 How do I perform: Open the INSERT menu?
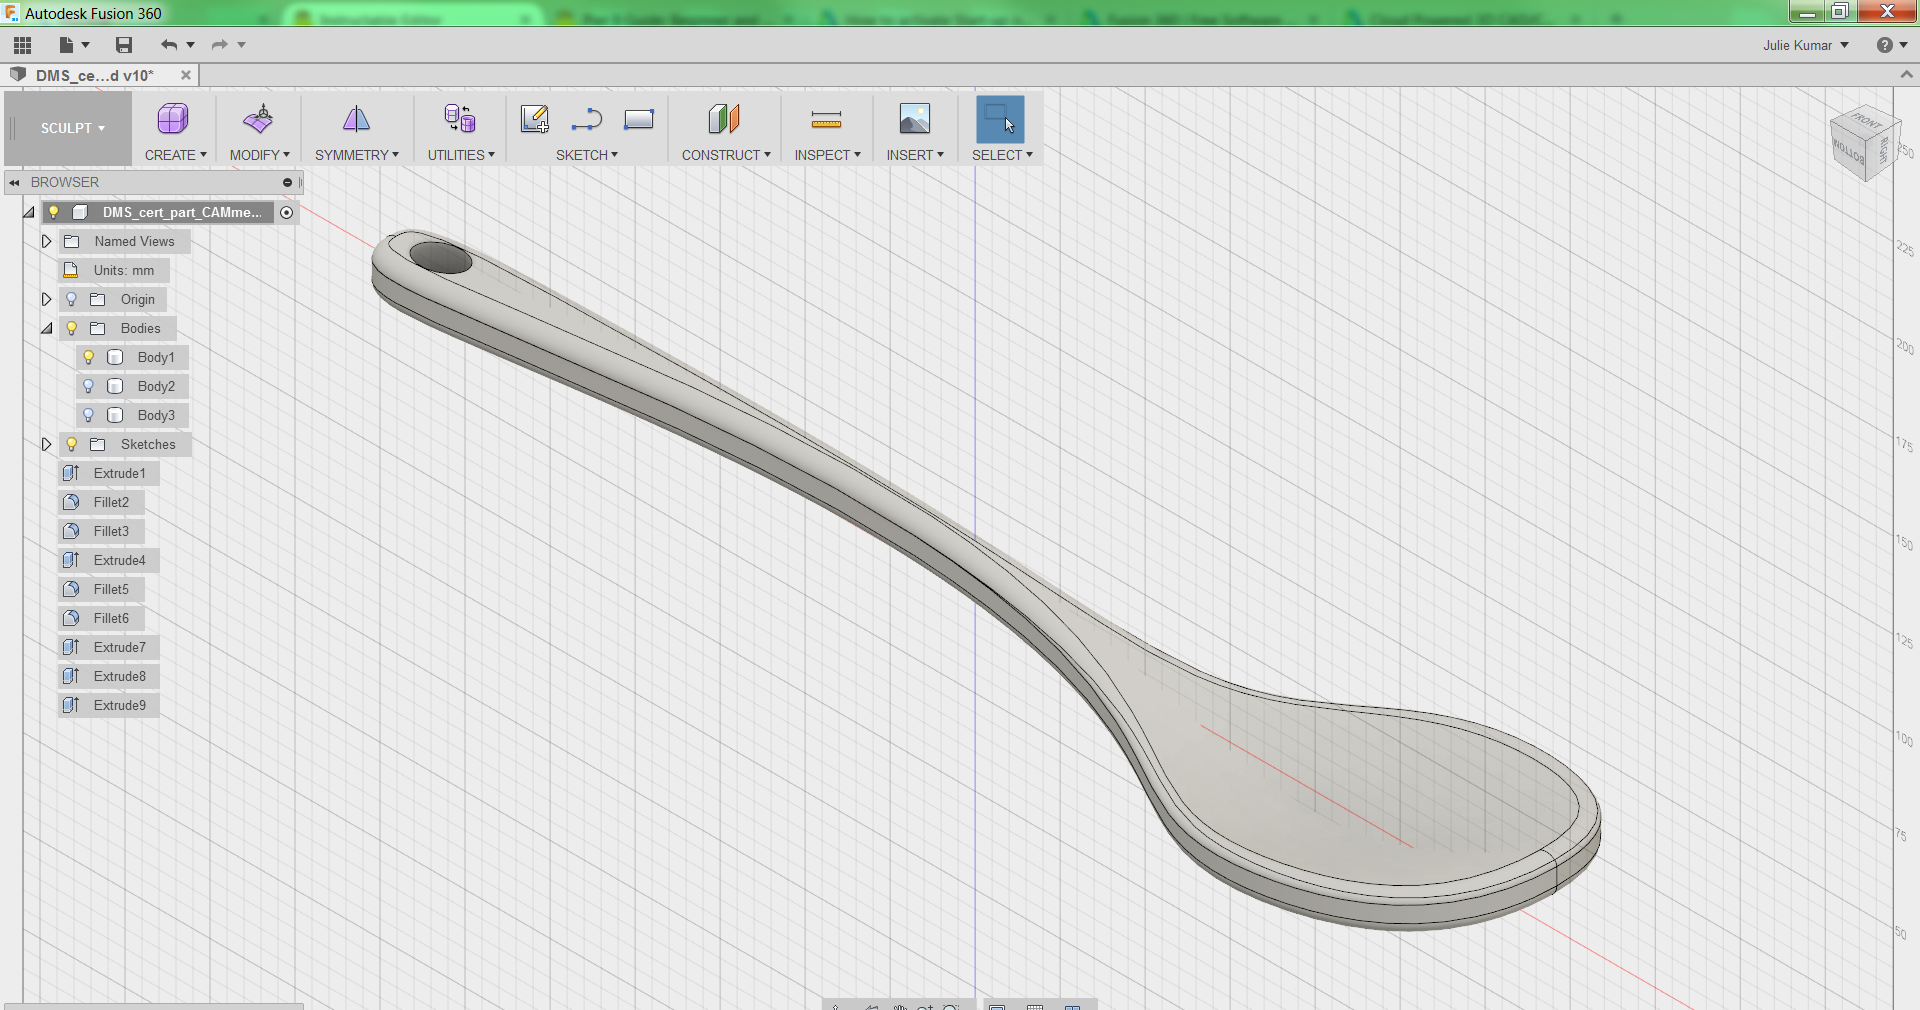tap(915, 155)
